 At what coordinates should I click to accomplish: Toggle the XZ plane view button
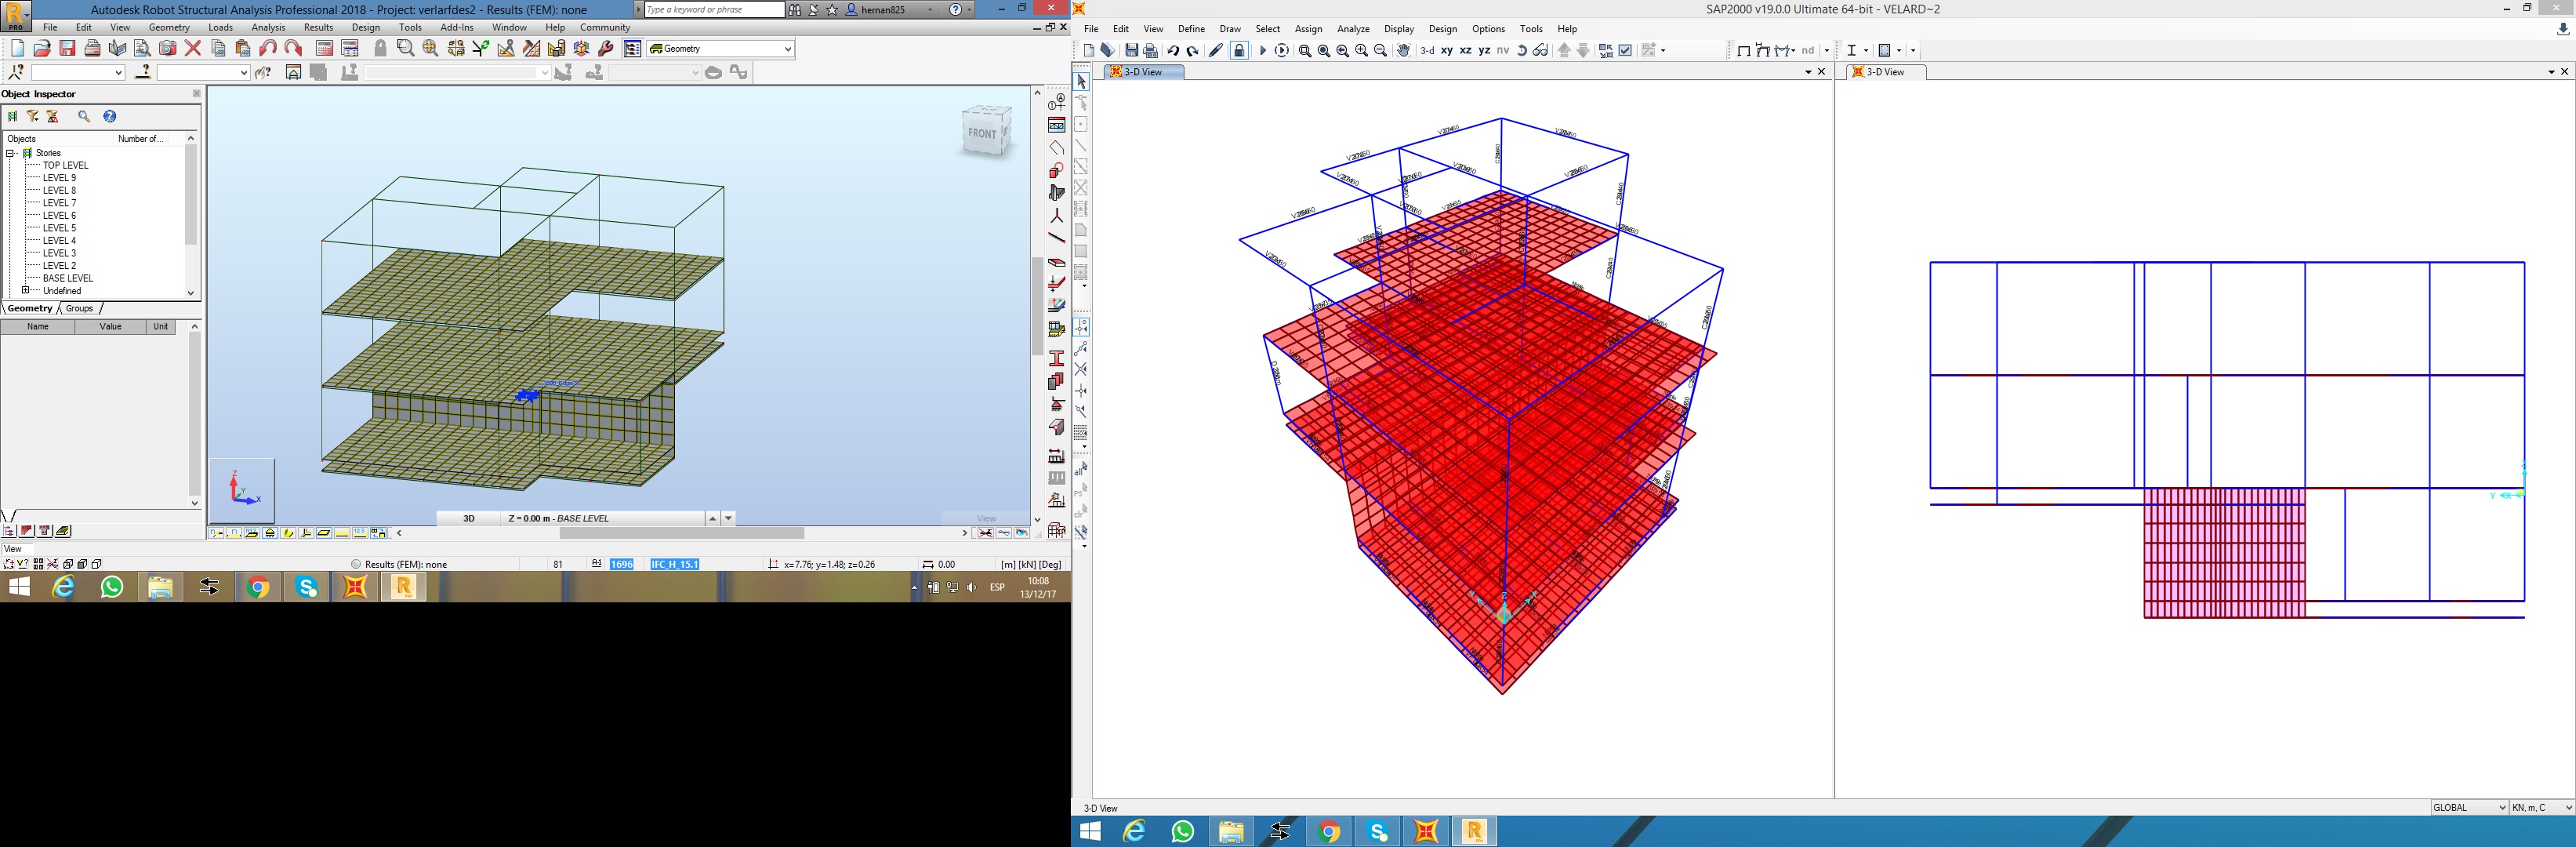(1465, 51)
